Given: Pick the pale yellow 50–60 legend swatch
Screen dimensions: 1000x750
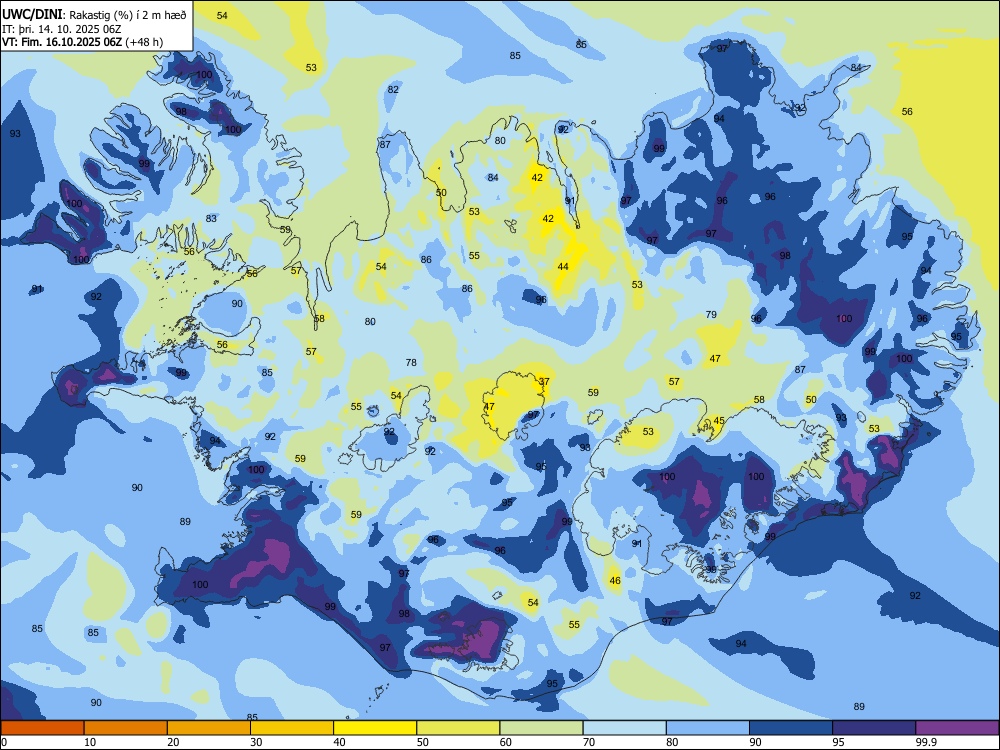Looking at the screenshot, I should (x=458, y=728).
